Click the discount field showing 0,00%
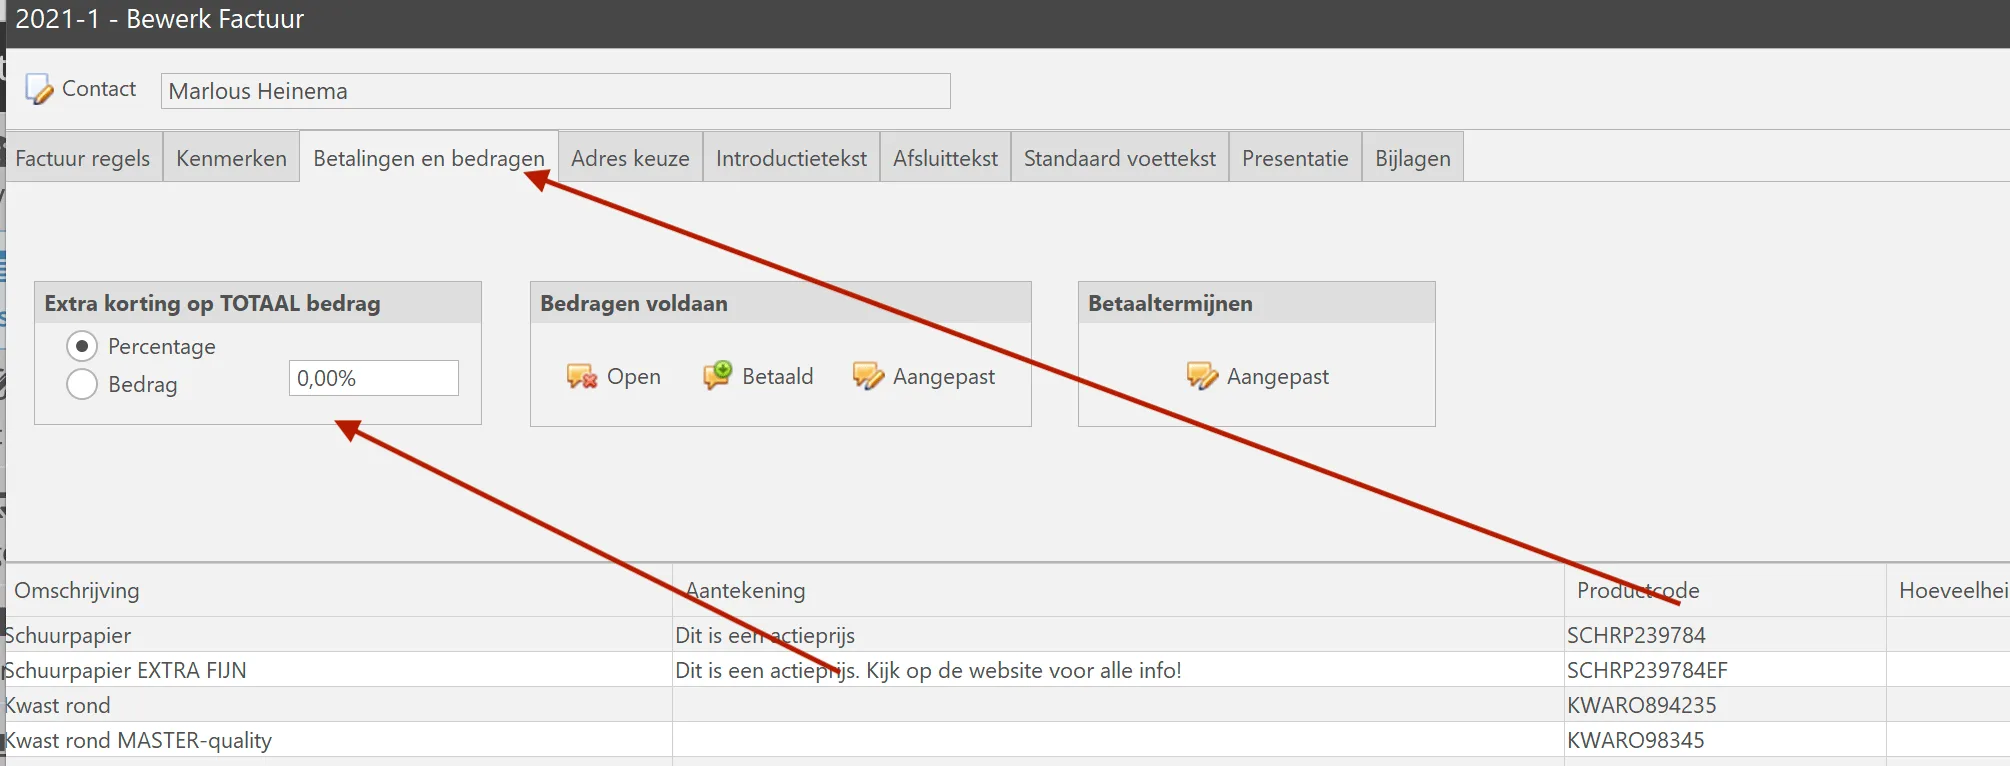This screenshot has height=766, width=2010. point(374,378)
